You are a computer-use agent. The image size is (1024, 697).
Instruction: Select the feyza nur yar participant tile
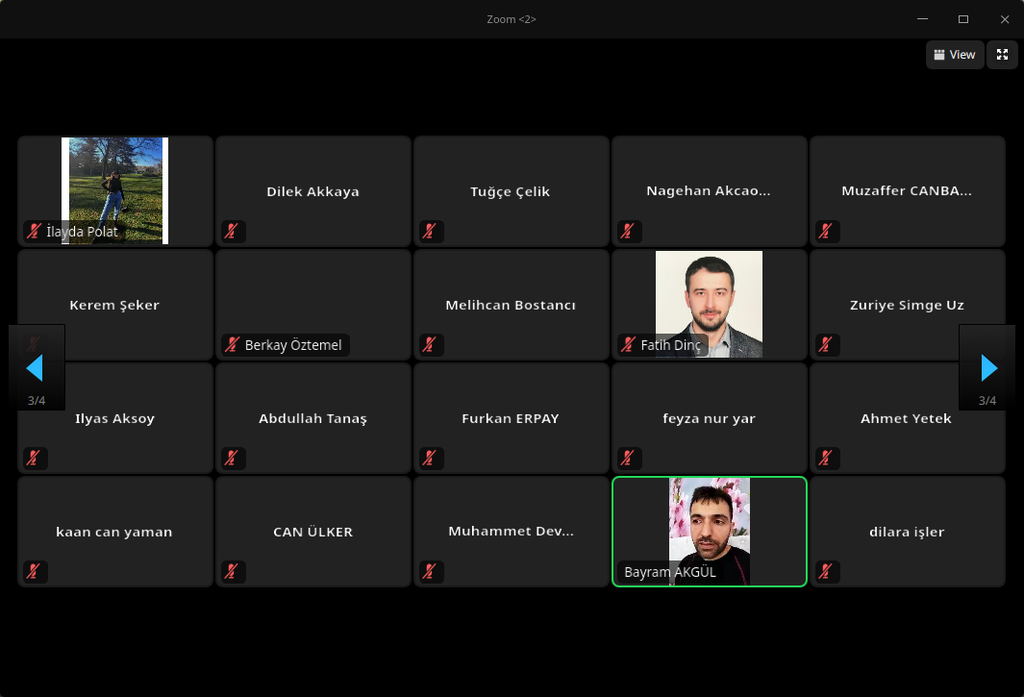pyautogui.click(x=709, y=418)
